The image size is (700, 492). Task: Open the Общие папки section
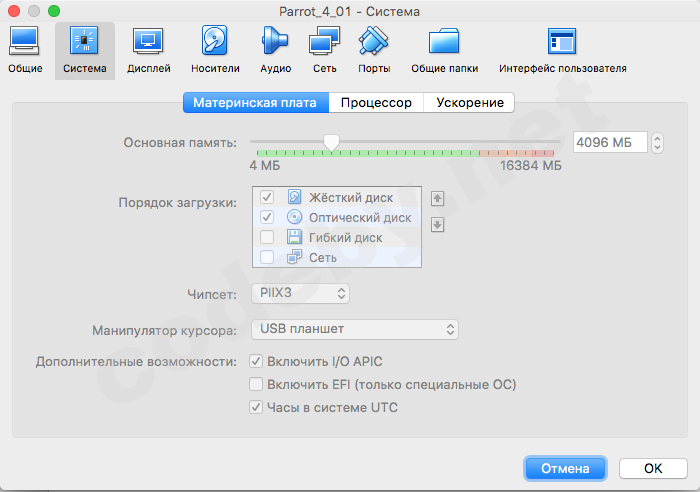click(x=445, y=50)
